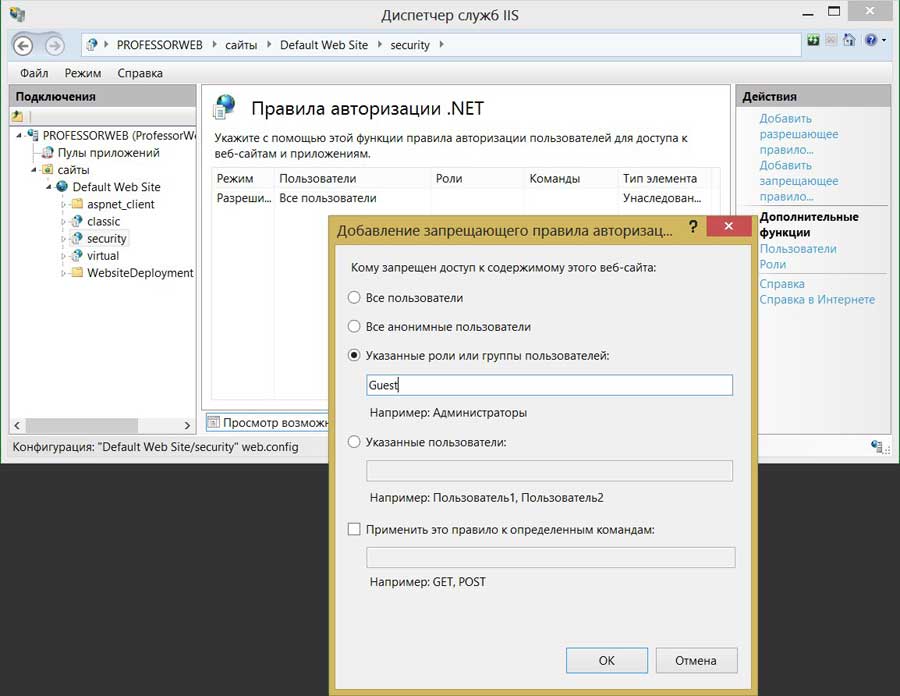
Task: Open the blue Help icon in toolbar
Action: (871, 40)
